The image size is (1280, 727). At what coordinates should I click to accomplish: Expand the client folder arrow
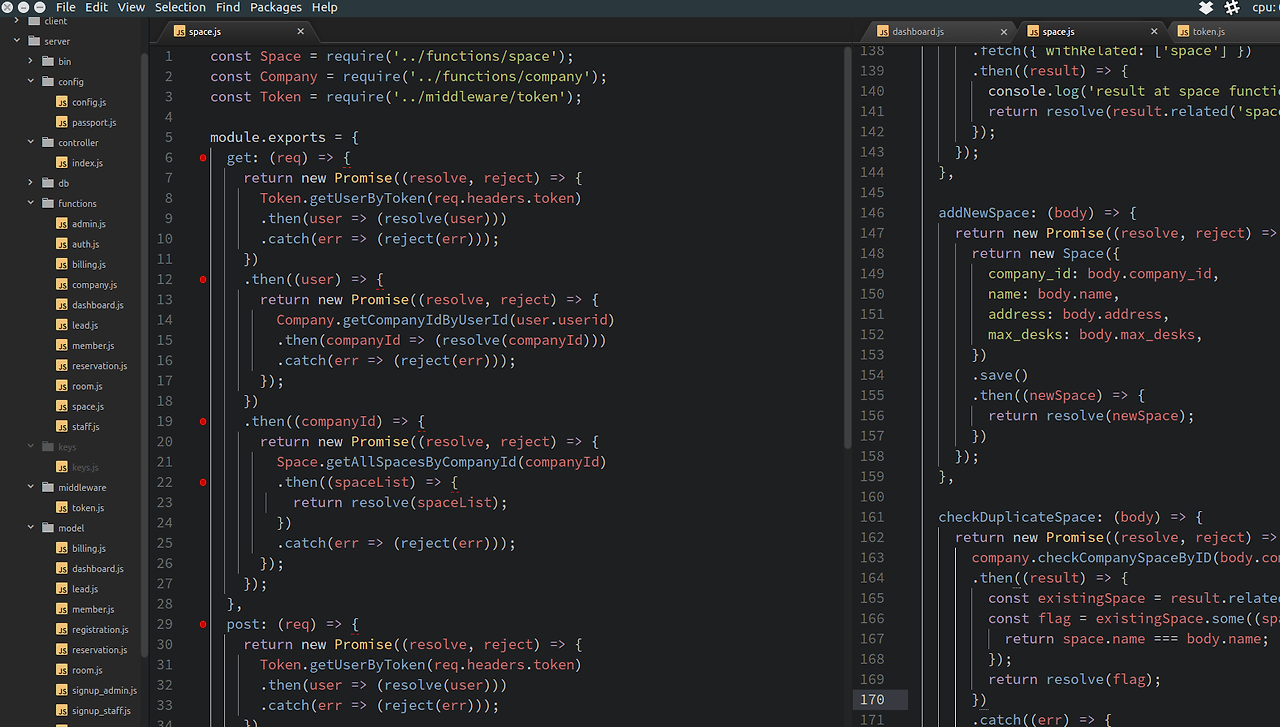pos(17,21)
